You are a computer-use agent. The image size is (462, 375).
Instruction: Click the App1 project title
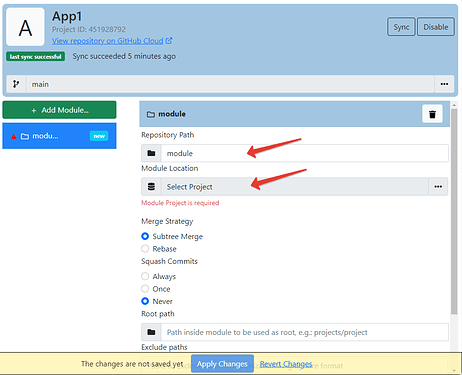[67, 16]
